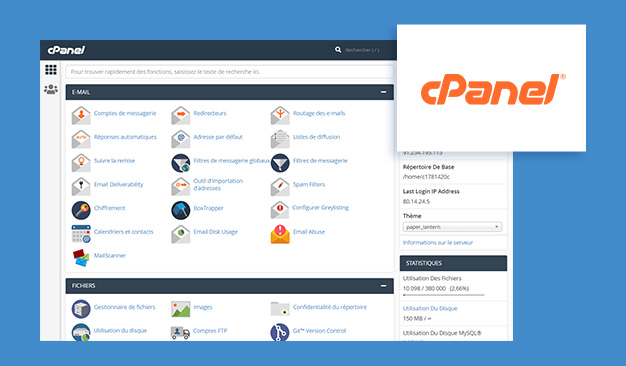The height and width of the screenshot is (366, 626).
Task: Open the Thème paper_lantern dropdown
Action: (x=452, y=227)
